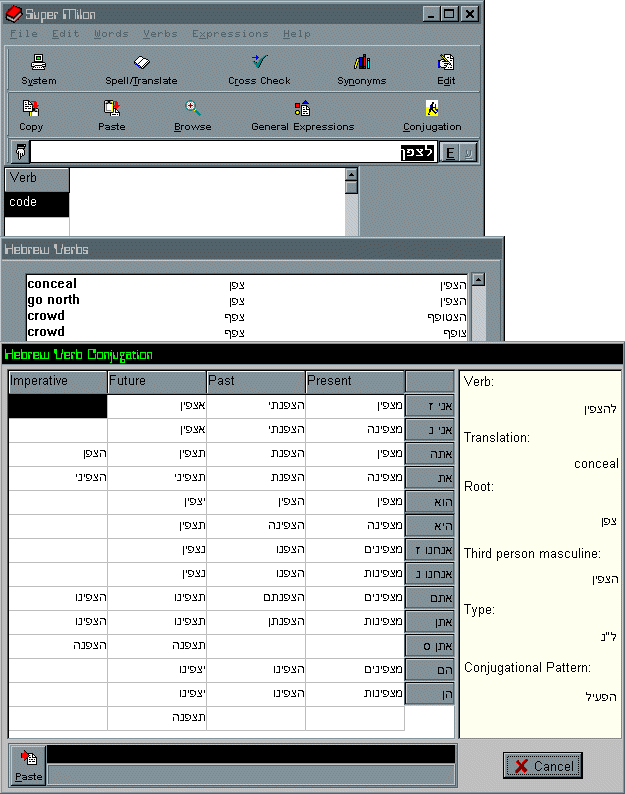This screenshot has height=794, width=625.
Task: Open the Verbs menu
Action: coord(160,34)
